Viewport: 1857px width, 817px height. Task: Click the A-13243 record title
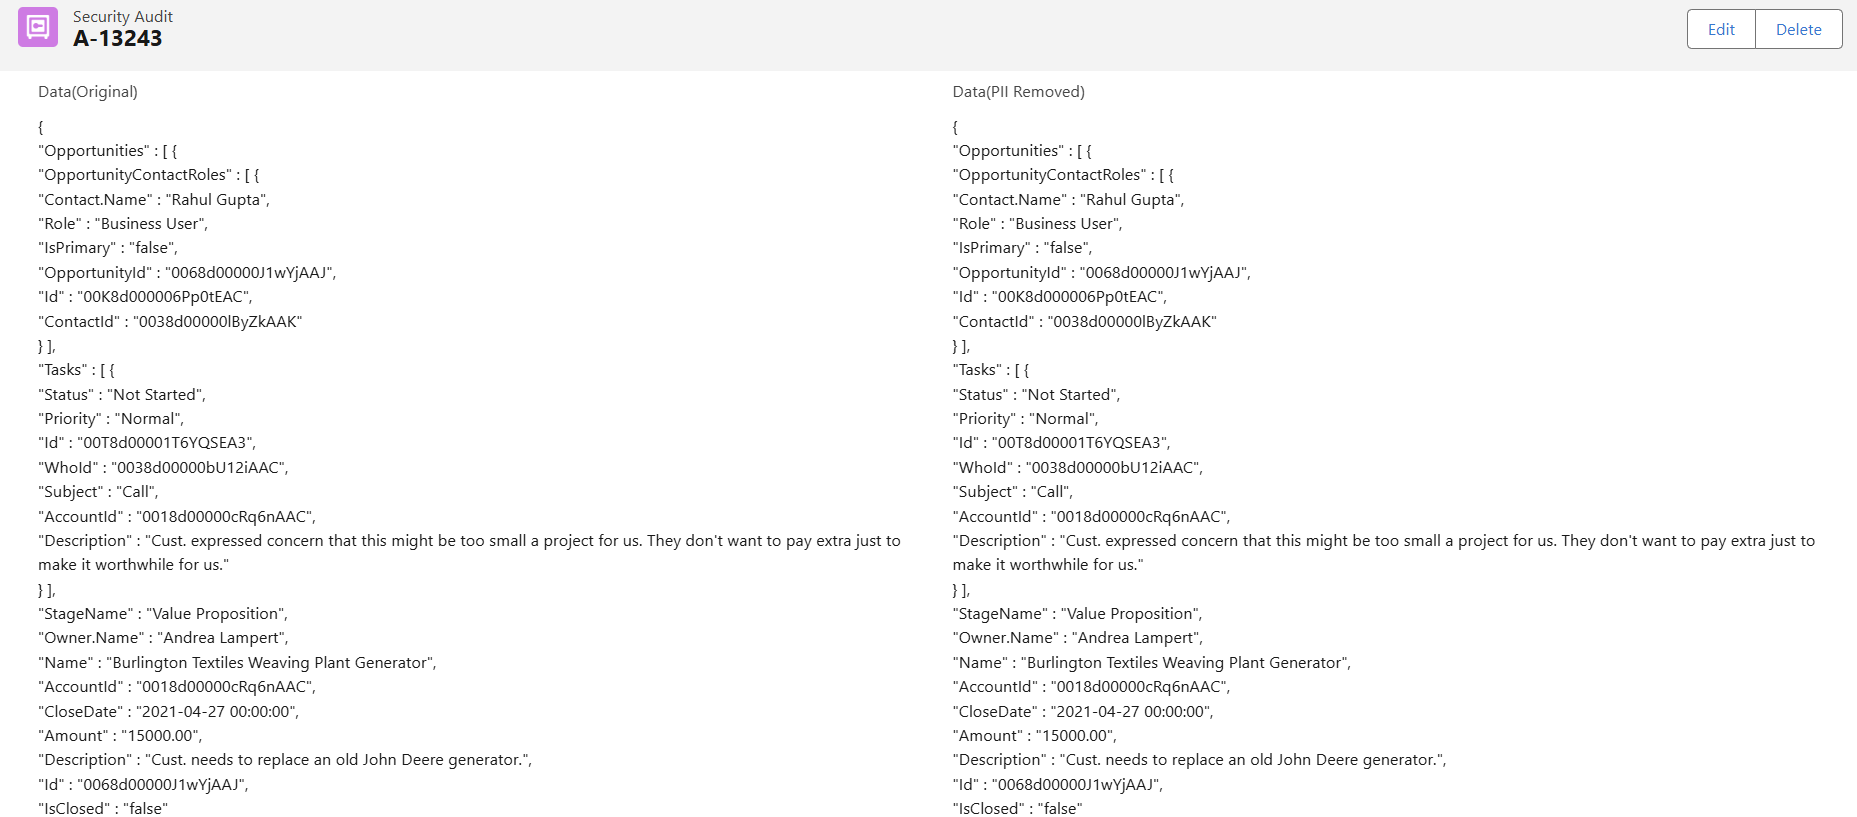(x=117, y=39)
